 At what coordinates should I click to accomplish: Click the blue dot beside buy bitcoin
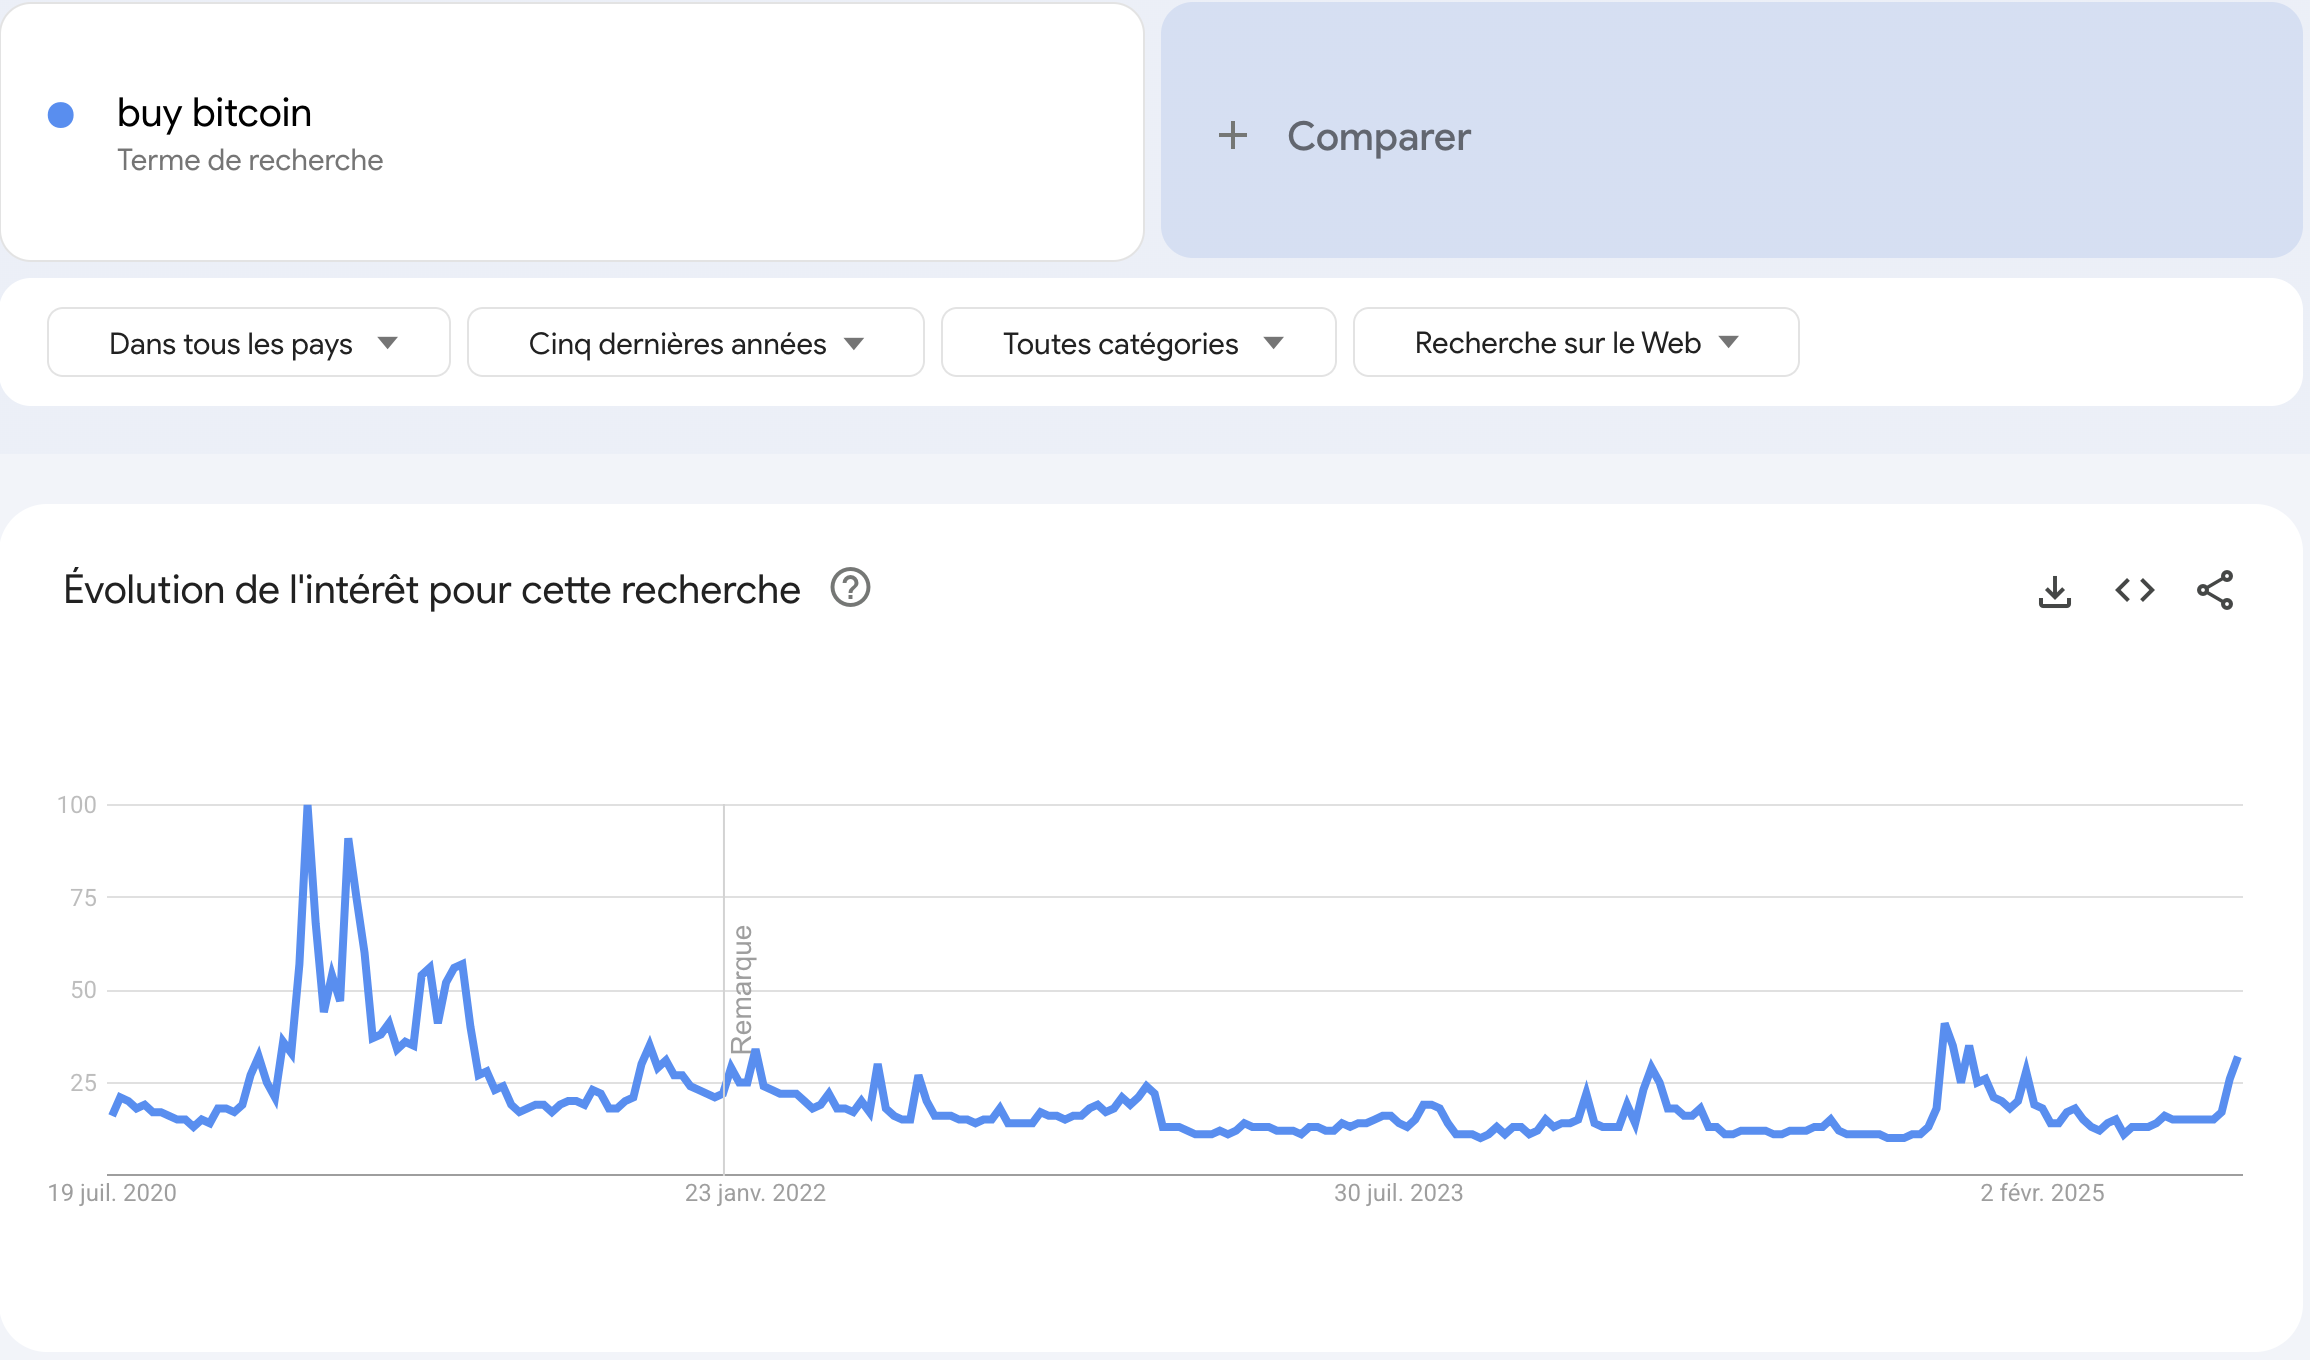pos(61,115)
